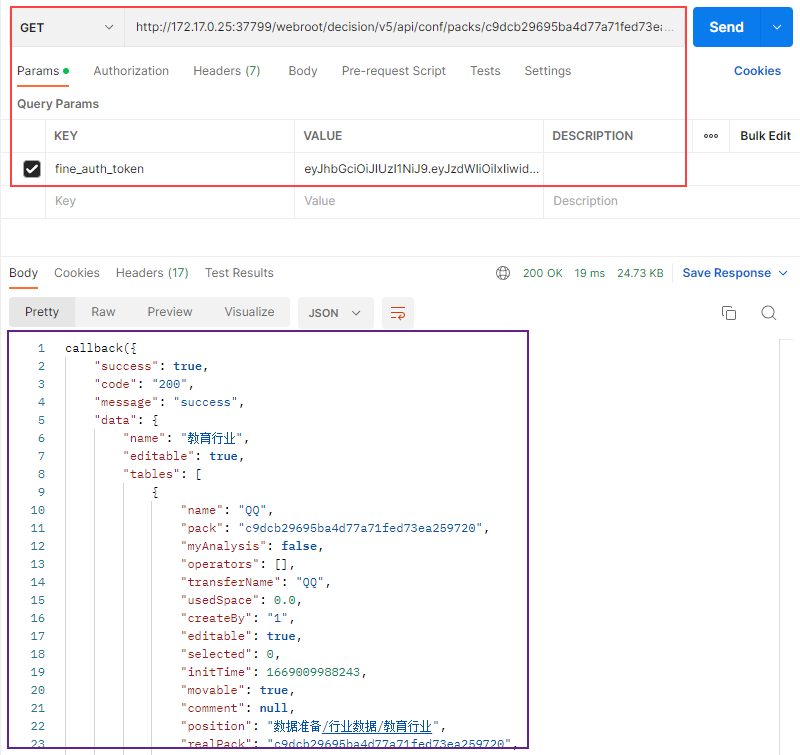This screenshot has width=800, height=755.
Task: Click the network globe icon
Action: coord(503,273)
